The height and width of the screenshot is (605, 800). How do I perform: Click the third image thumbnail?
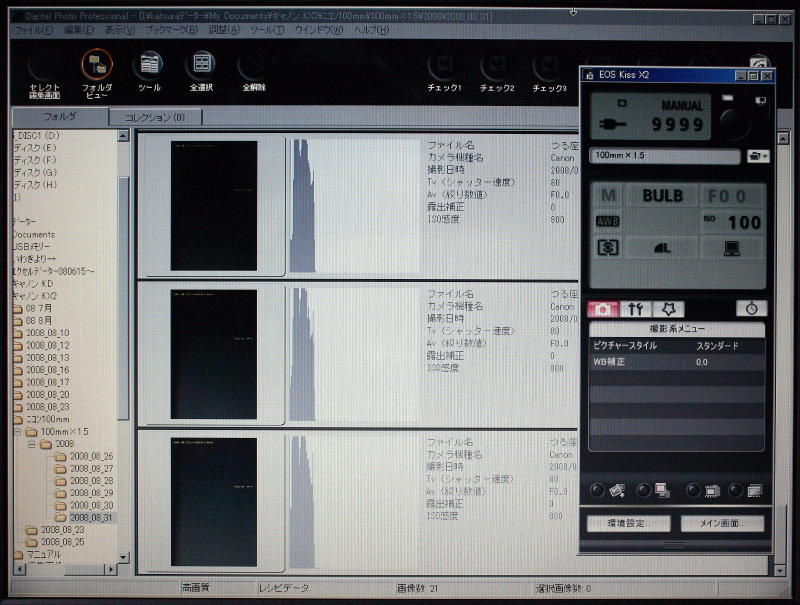214,502
